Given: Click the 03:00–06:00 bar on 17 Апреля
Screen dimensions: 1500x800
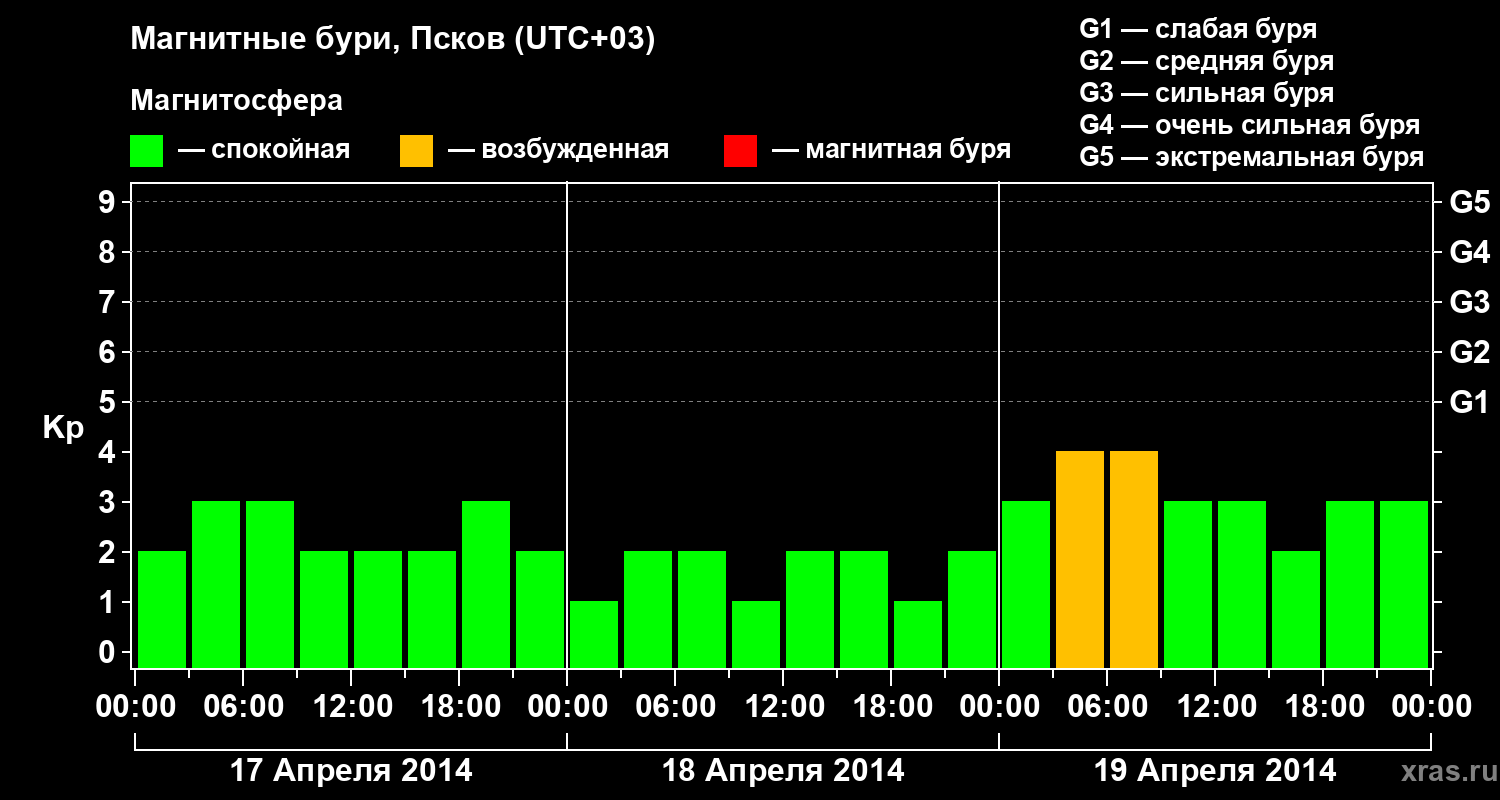Looking at the screenshot, I should click(x=216, y=584).
